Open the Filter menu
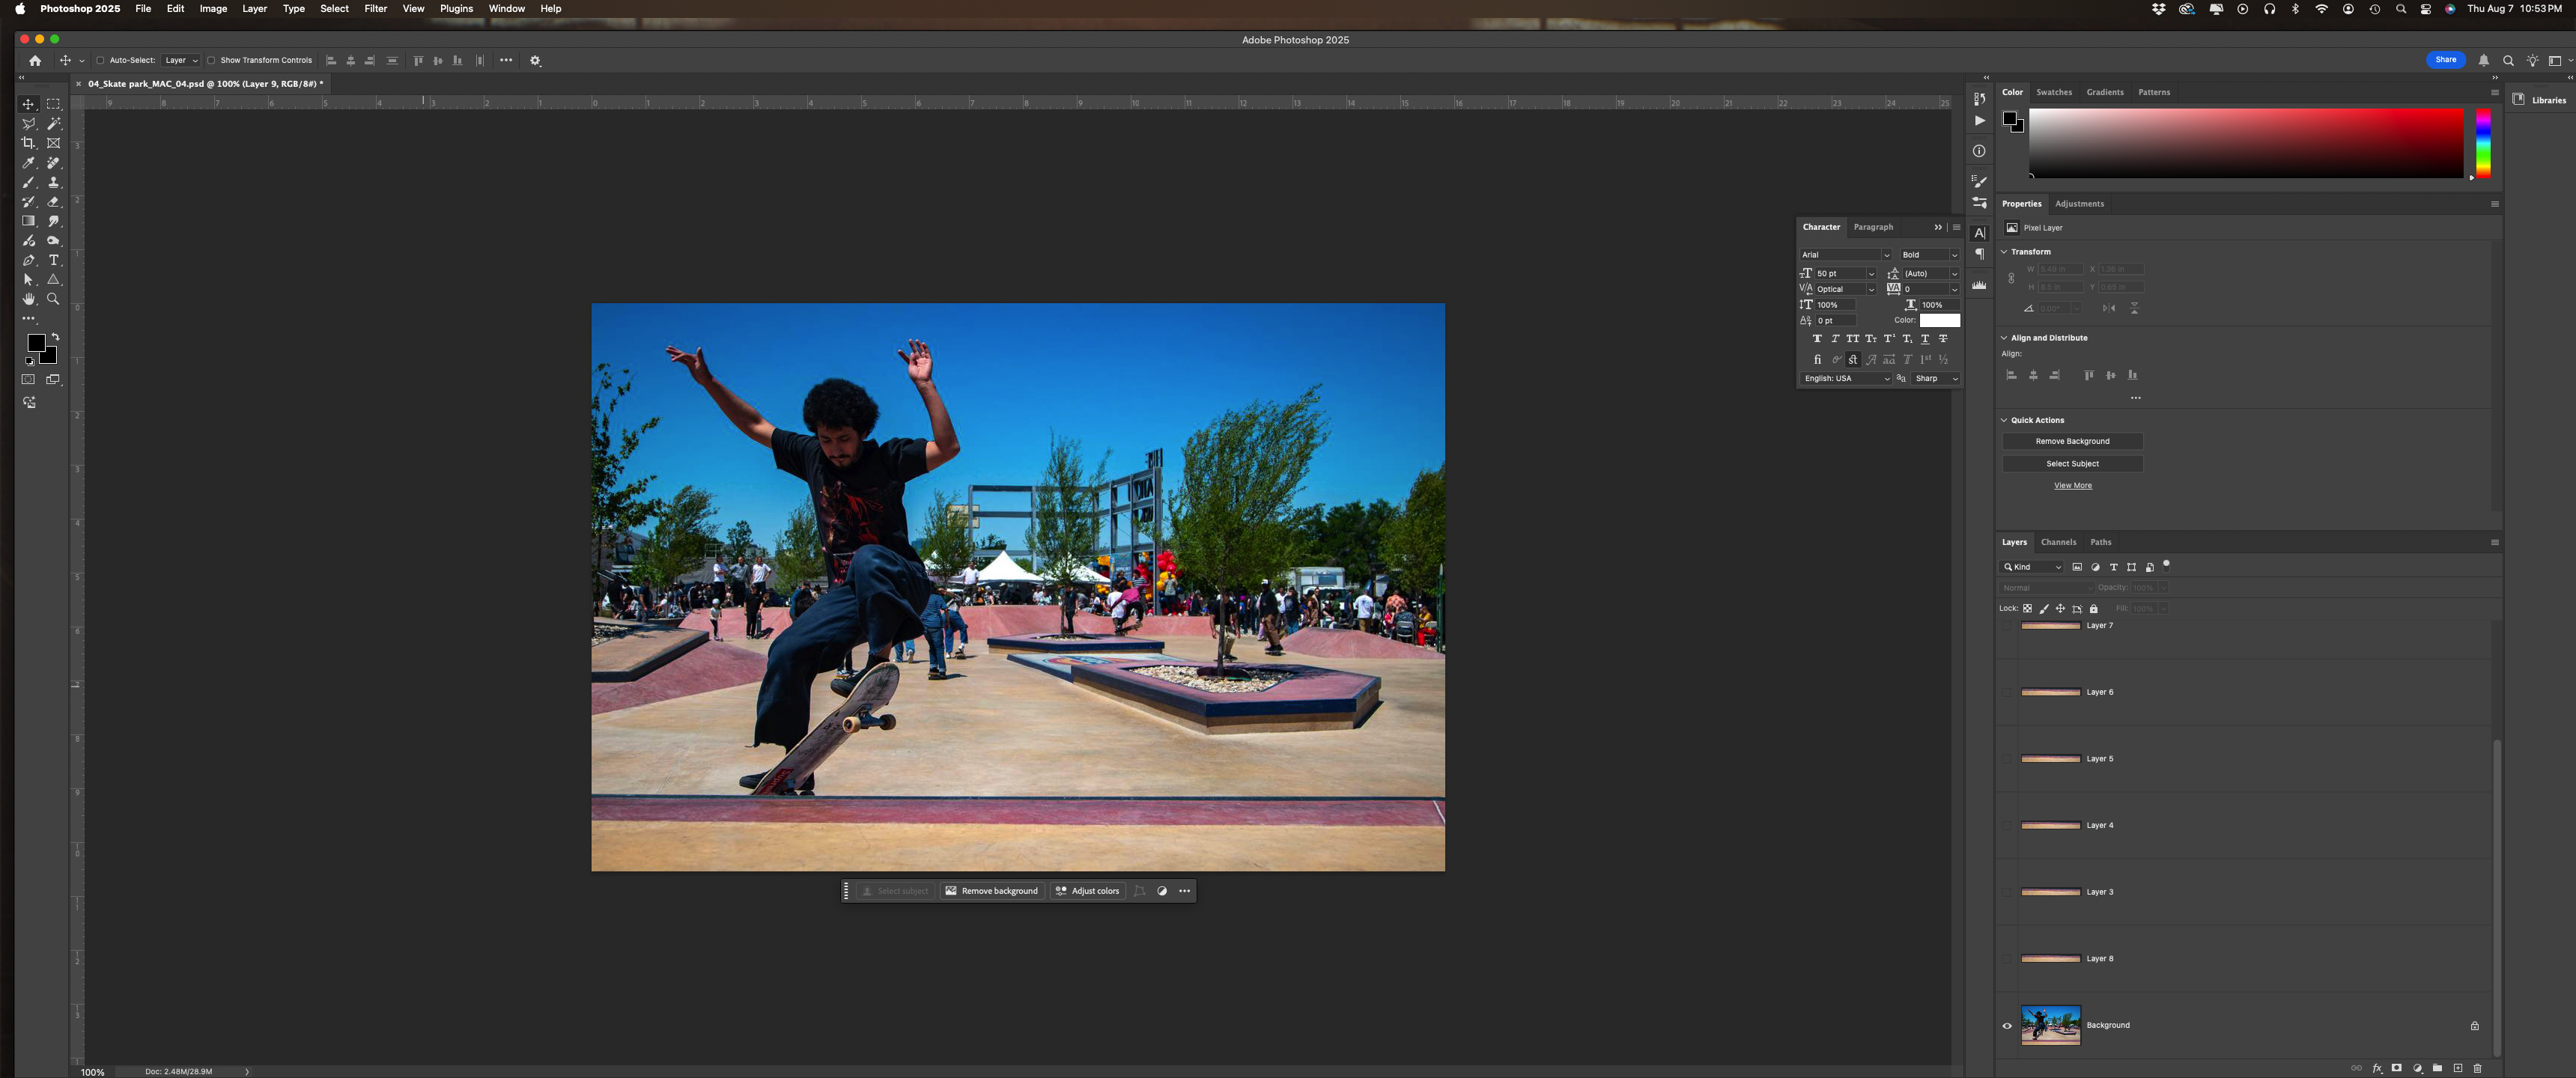Image resolution: width=2576 pixels, height=1078 pixels. coord(375,9)
